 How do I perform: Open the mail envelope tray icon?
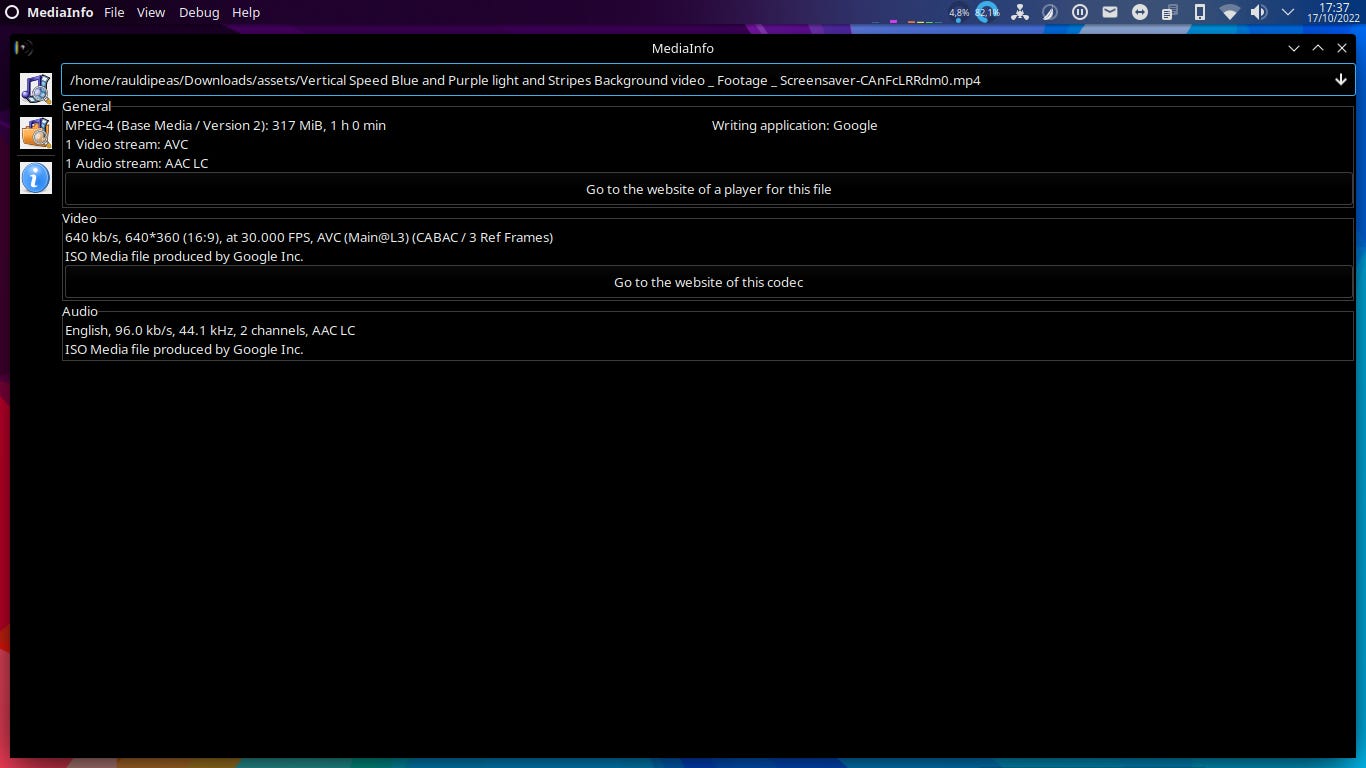[1110, 12]
